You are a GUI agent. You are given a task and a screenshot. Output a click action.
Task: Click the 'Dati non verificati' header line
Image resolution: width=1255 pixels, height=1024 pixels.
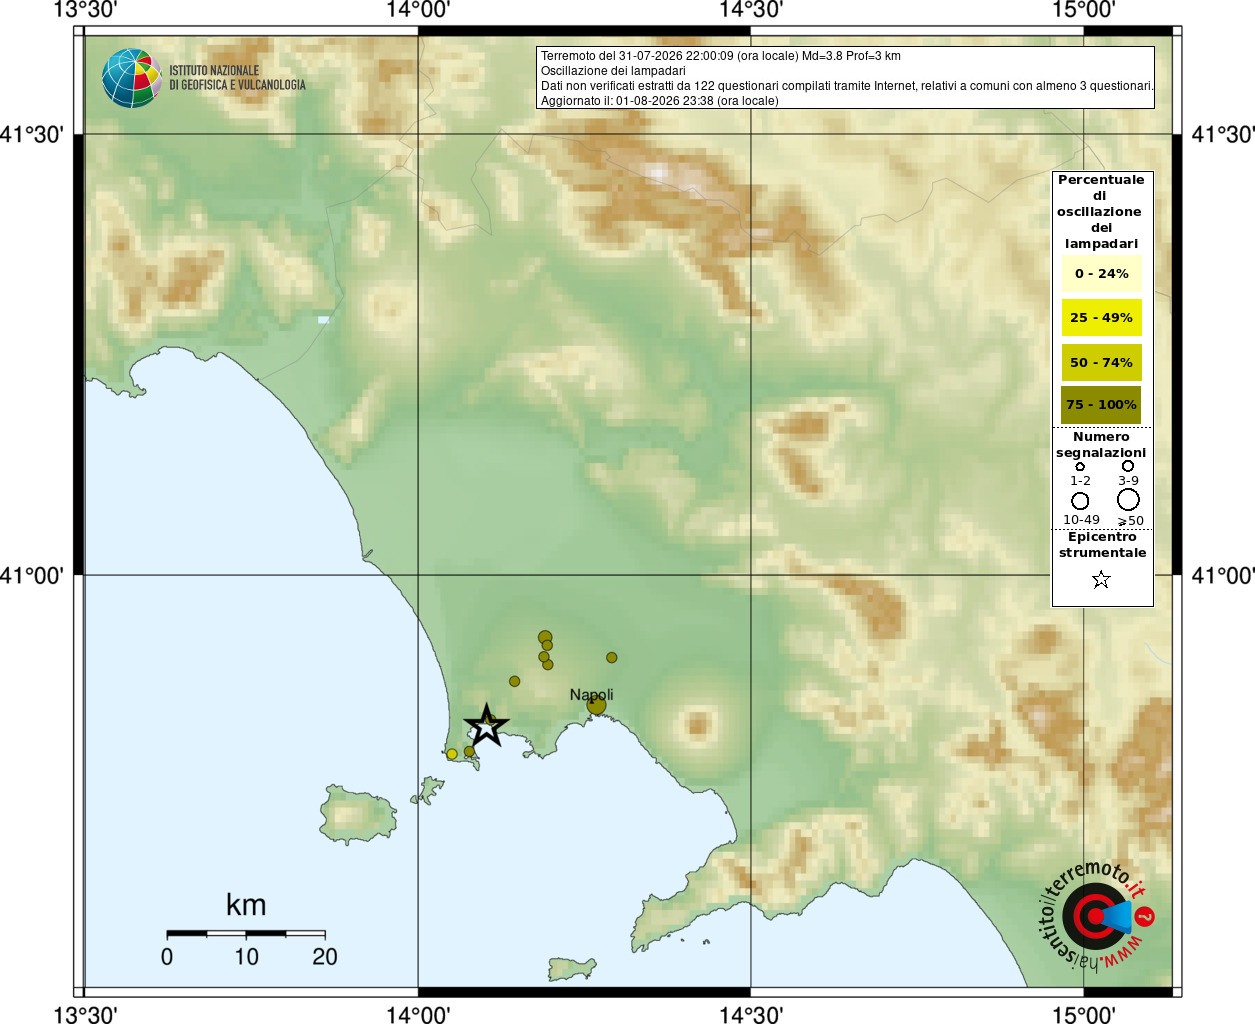click(847, 86)
